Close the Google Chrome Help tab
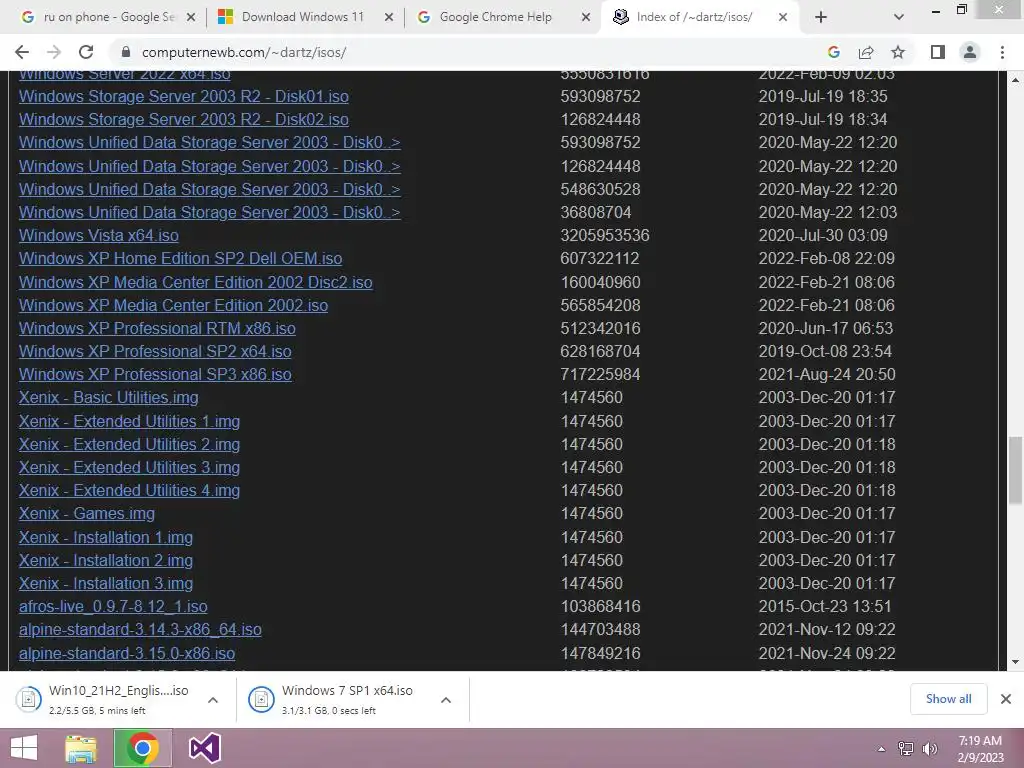Viewport: 1024px width, 768px height. tap(586, 17)
